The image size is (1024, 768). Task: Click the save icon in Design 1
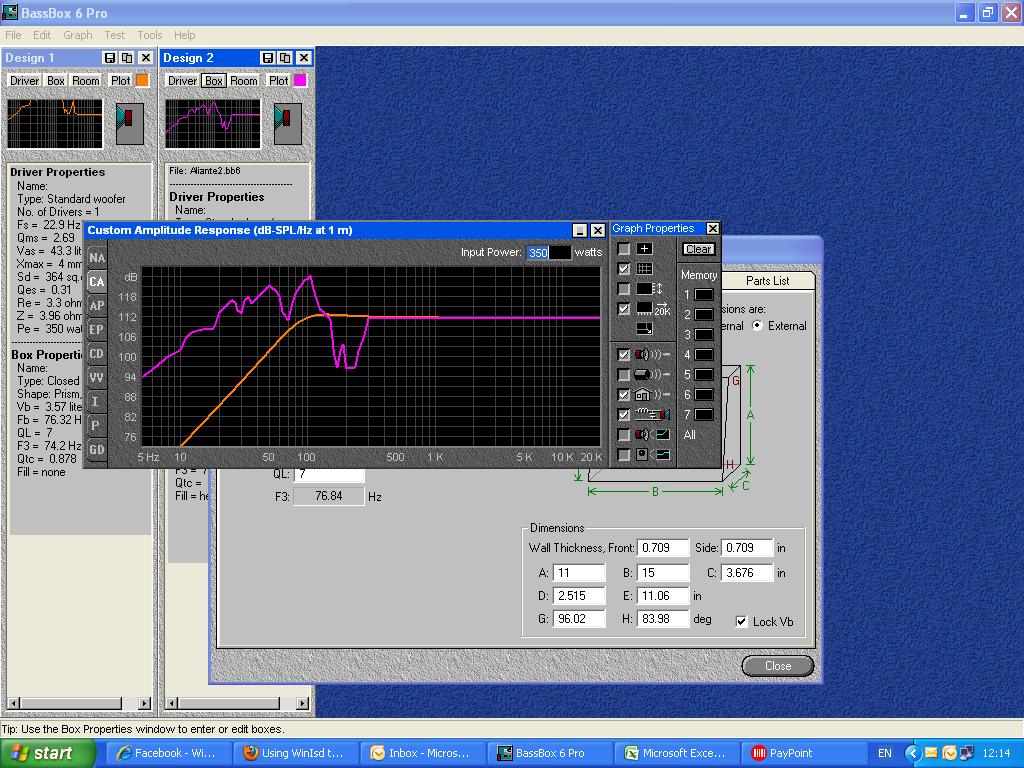tap(110, 58)
